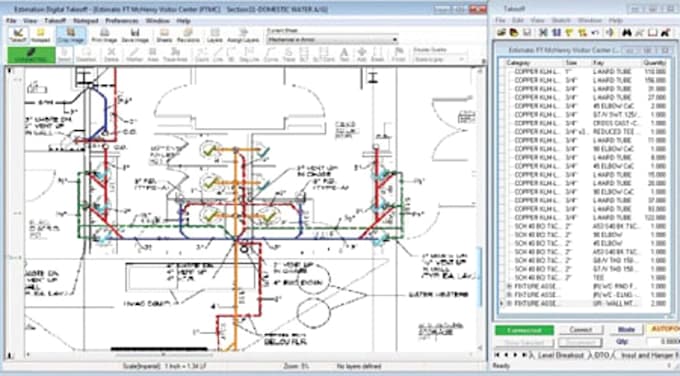Click the 'No layers defined' status text
Image resolution: width=680 pixels, height=376 pixels.
pyautogui.click(x=358, y=366)
